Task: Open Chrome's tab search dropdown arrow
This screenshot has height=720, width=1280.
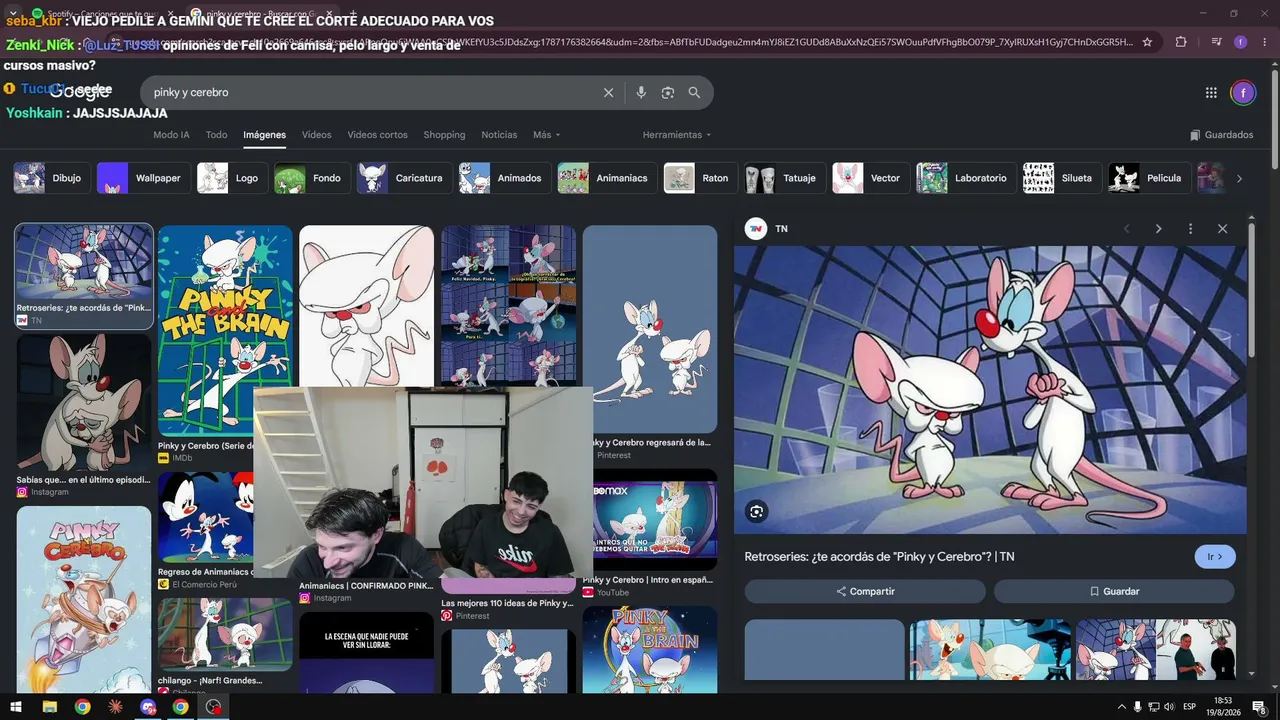Action: (13, 13)
